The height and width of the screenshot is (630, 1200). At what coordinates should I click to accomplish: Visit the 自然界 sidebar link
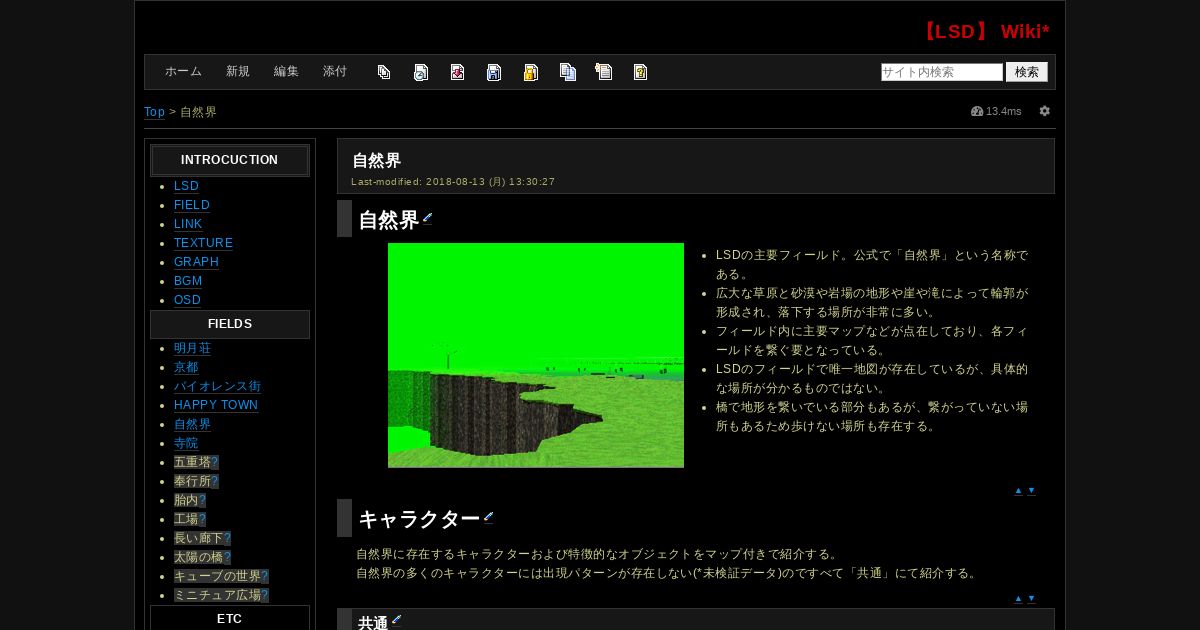pyautogui.click(x=192, y=424)
